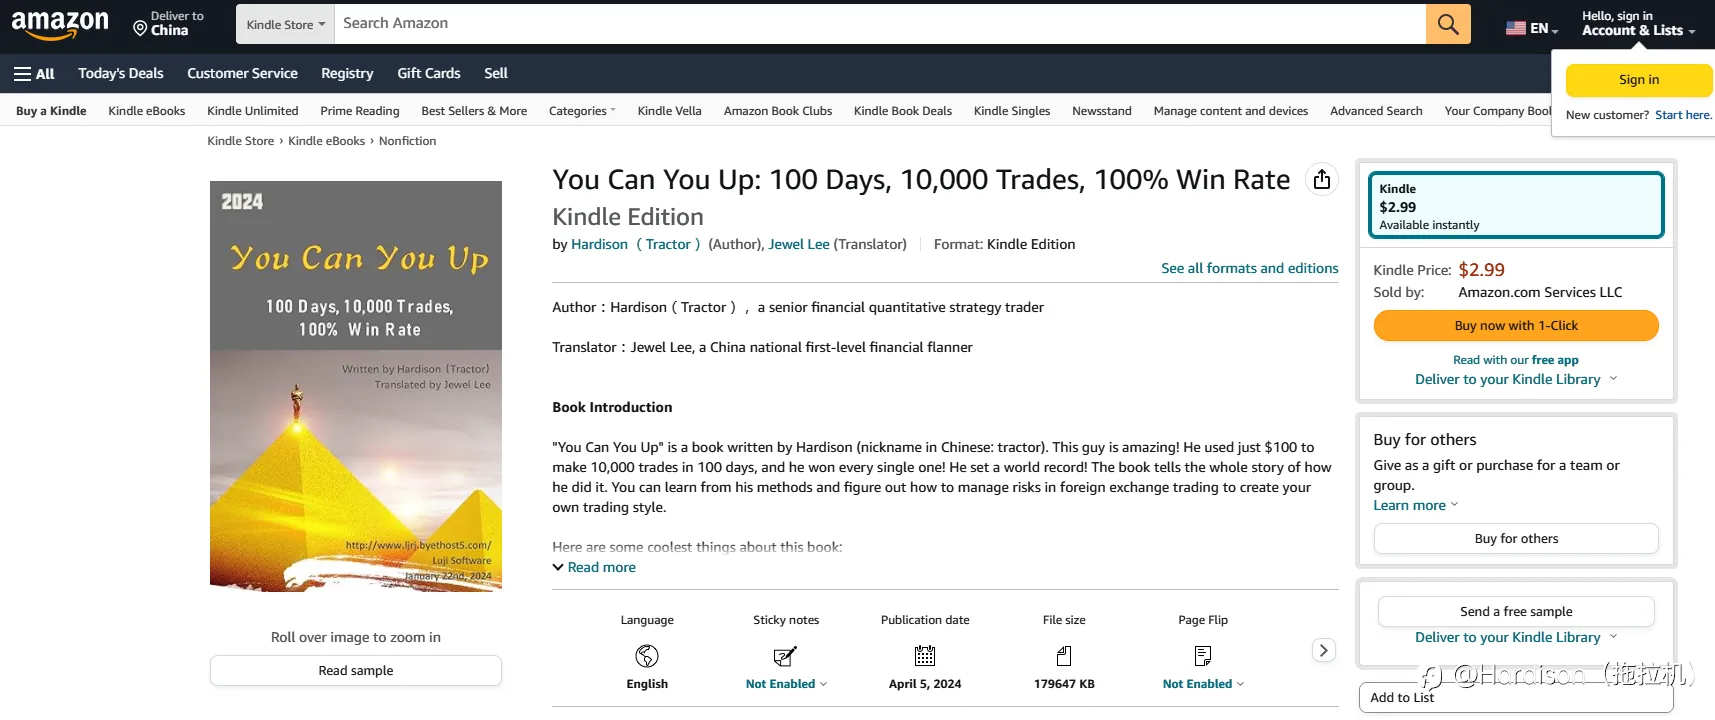Click Kindle Store breadcrumb link

(241, 141)
